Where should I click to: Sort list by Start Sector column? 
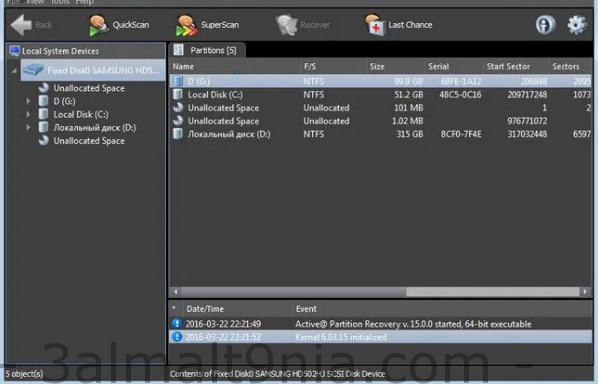(x=516, y=66)
